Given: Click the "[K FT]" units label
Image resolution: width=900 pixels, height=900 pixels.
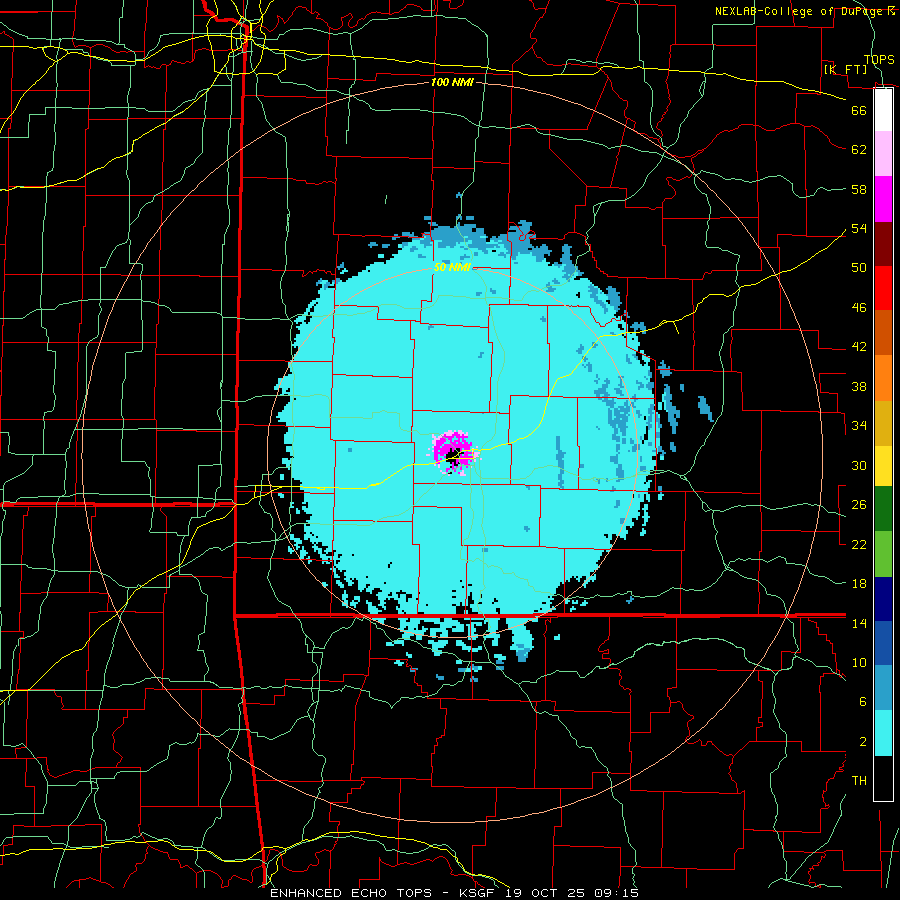Looking at the screenshot, I should tap(845, 69).
